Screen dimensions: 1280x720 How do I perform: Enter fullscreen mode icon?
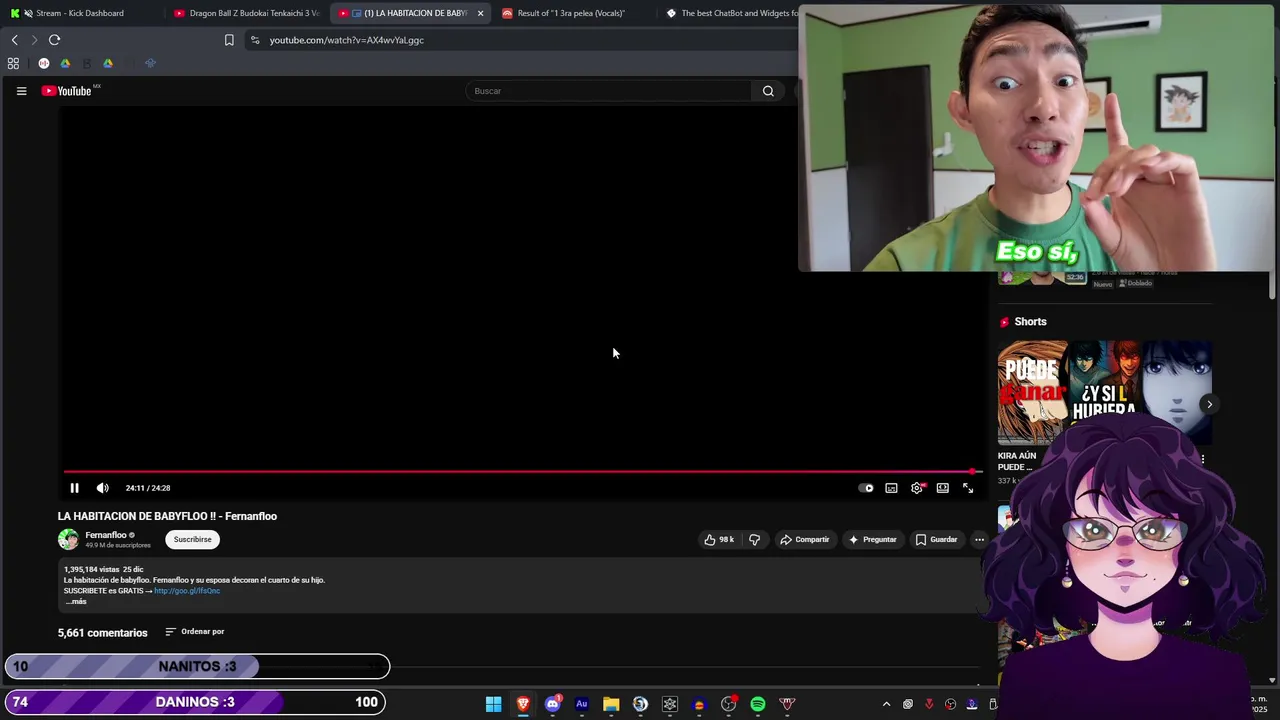968,488
